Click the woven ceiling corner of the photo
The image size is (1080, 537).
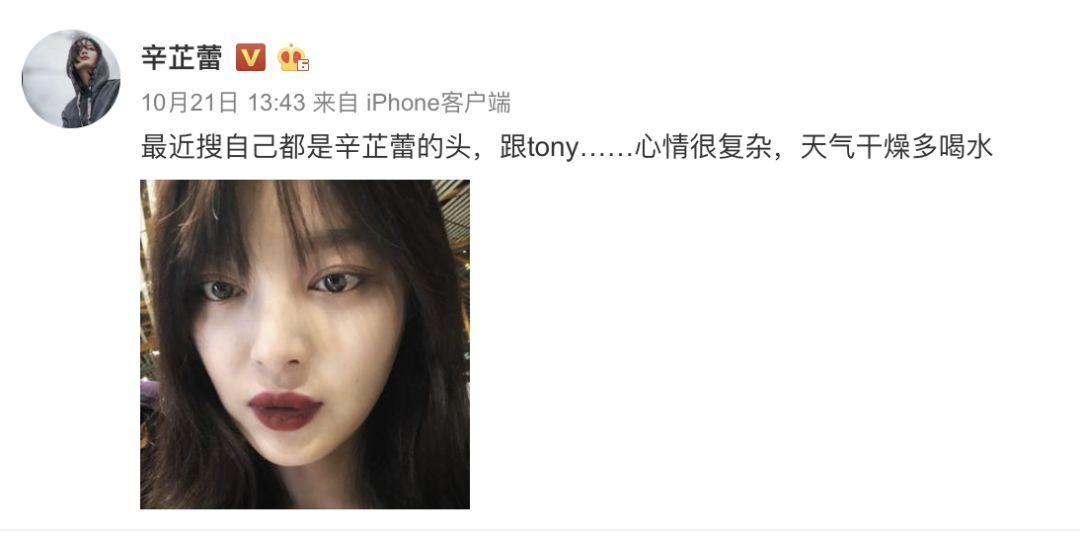click(x=451, y=207)
